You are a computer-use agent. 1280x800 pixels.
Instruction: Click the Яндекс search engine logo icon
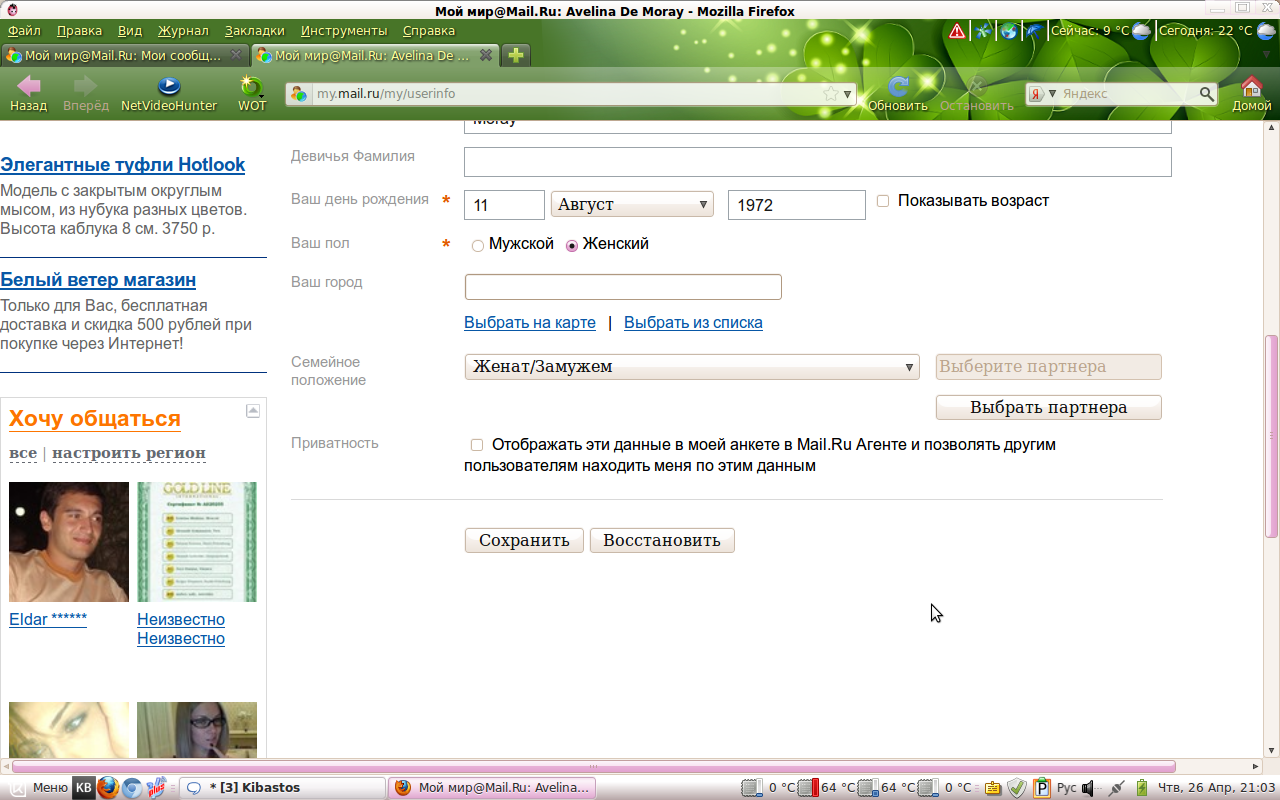(x=1037, y=94)
